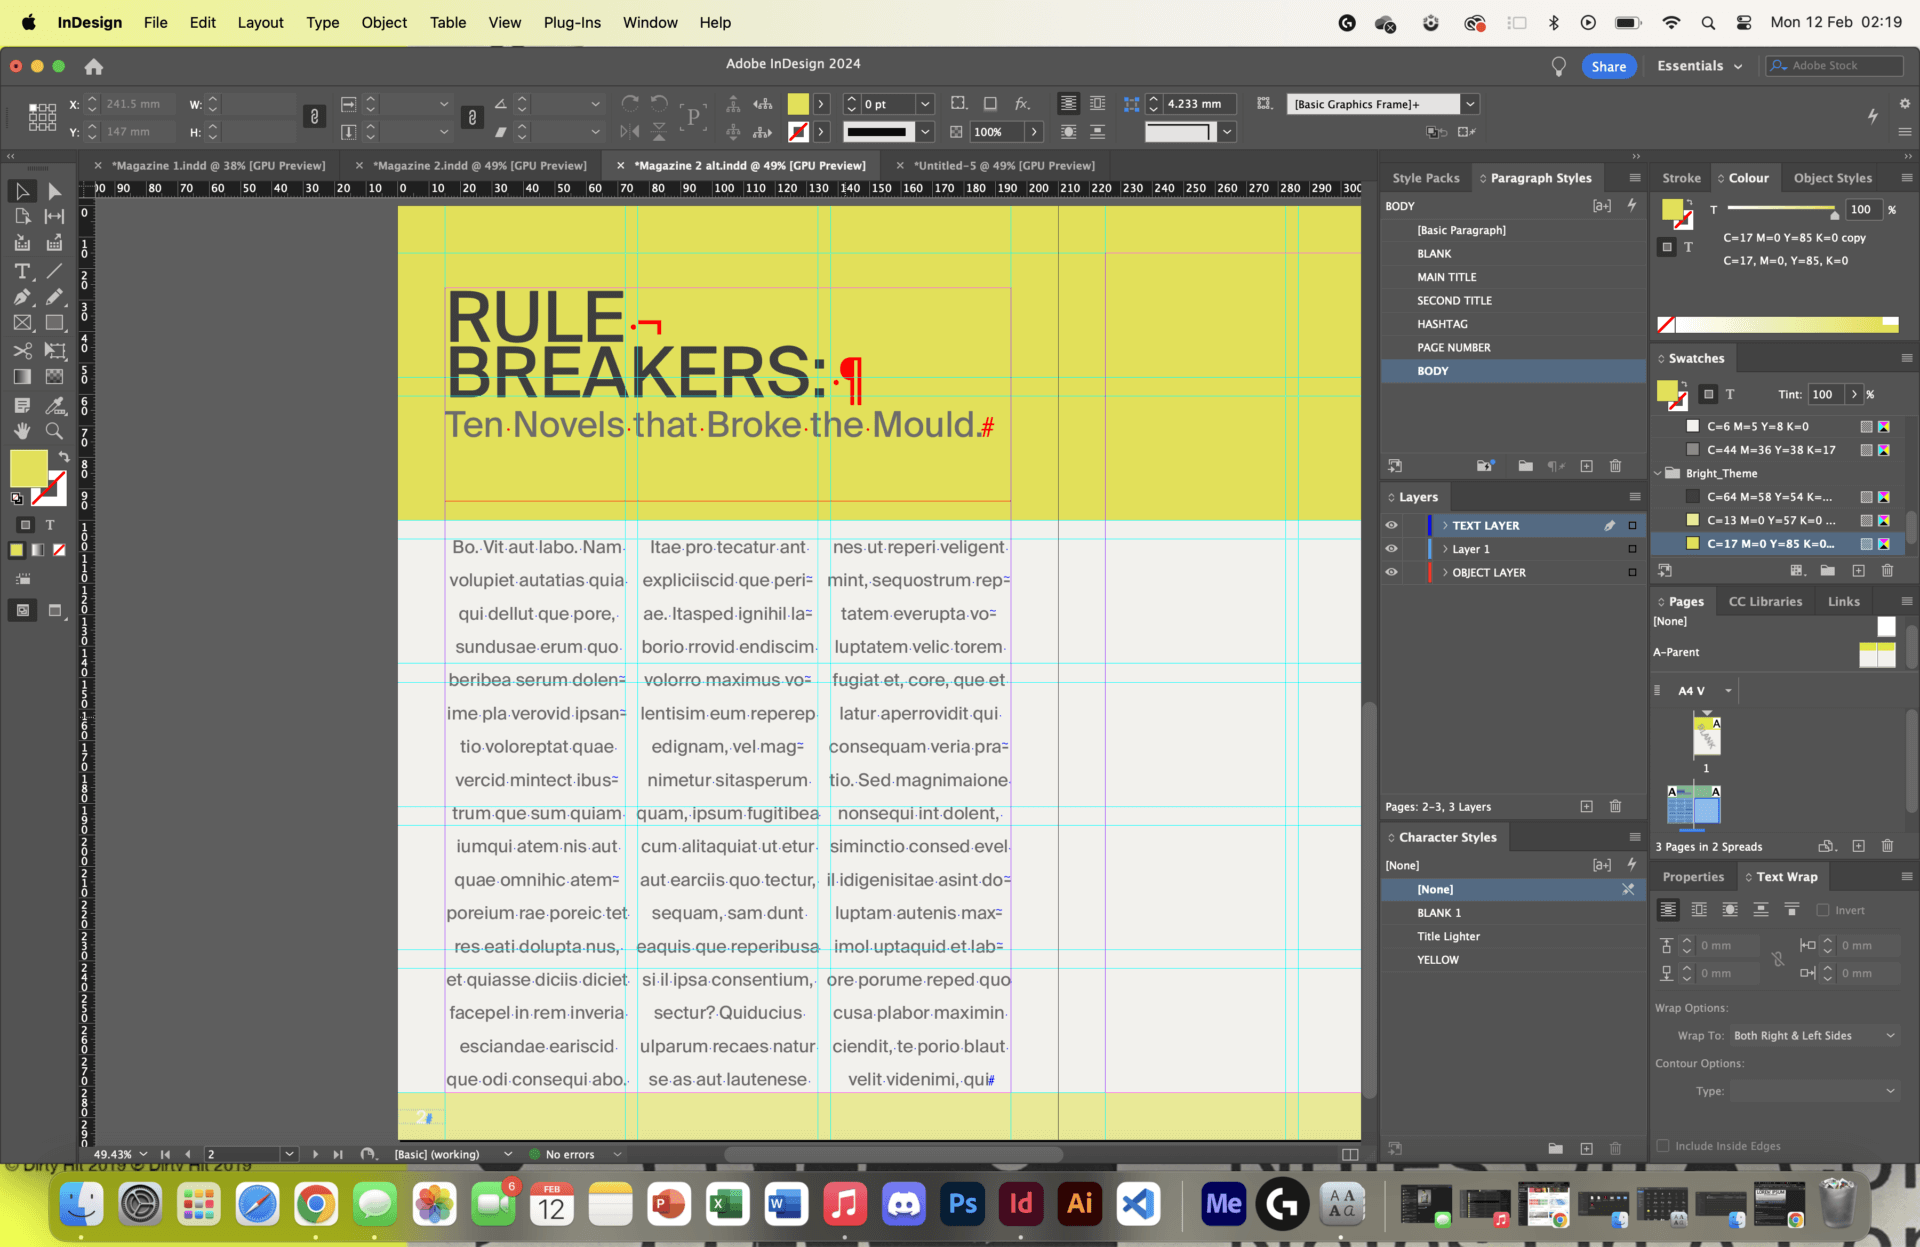Select the Hand tool
The image size is (1920, 1247).
(x=21, y=432)
